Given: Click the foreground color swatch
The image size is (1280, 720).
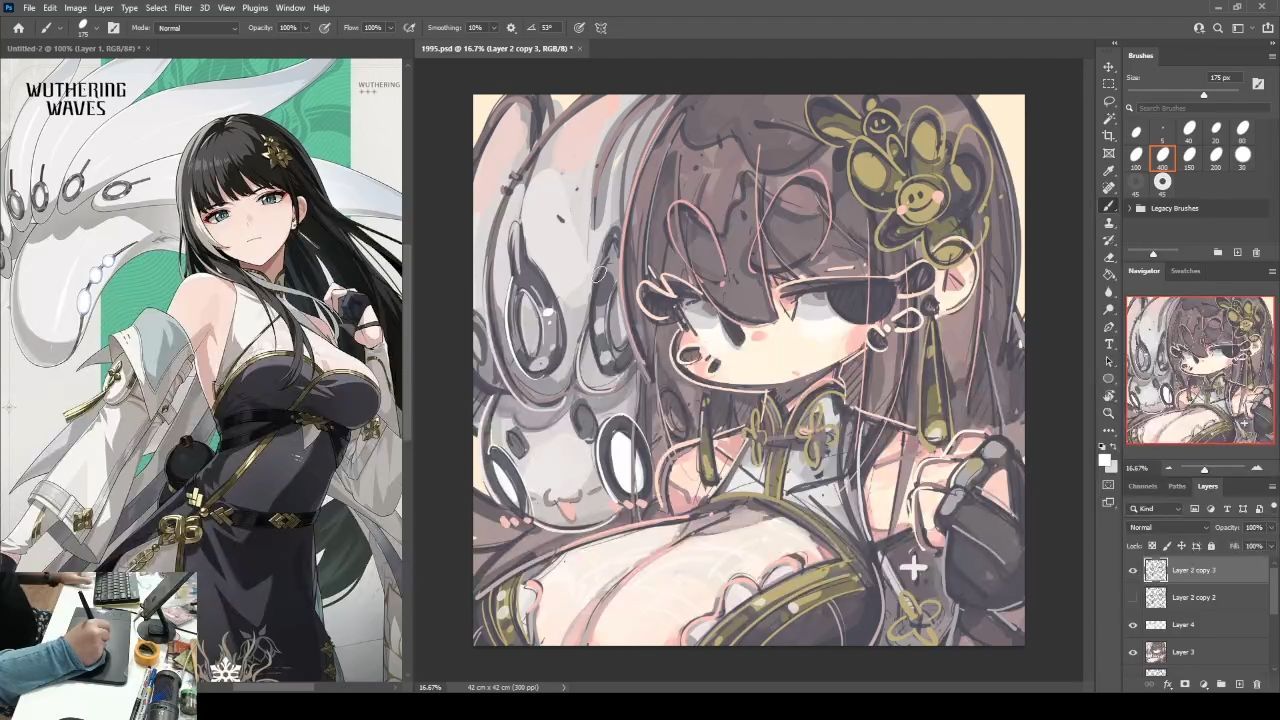Looking at the screenshot, I should [1104, 459].
